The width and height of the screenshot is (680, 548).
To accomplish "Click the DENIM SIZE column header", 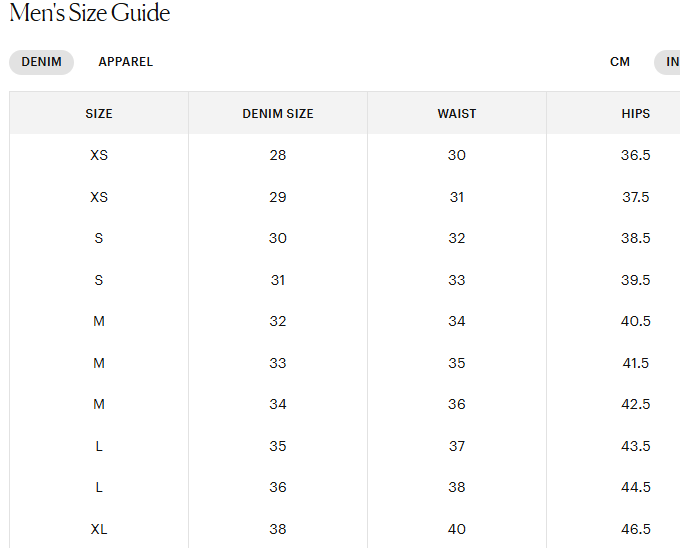I will (x=278, y=114).
